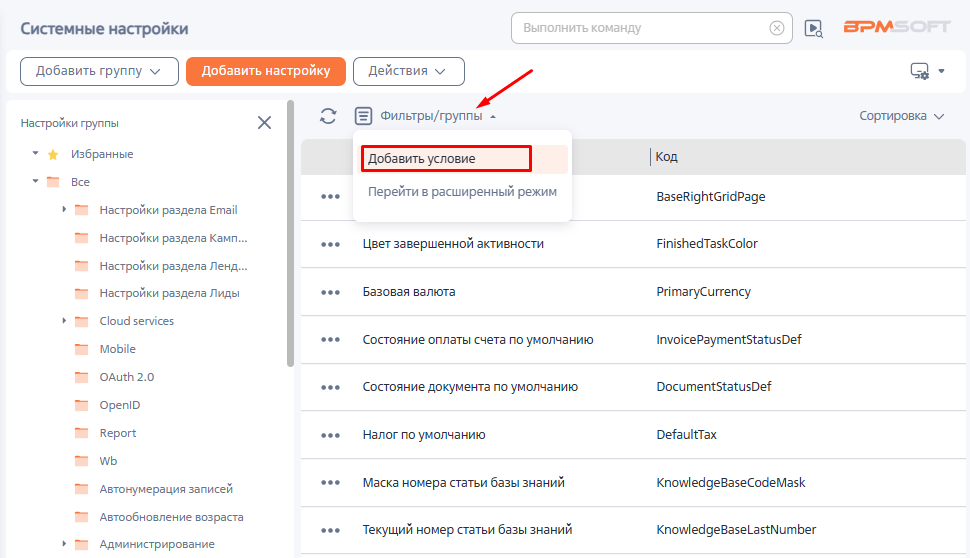
Task: Choose Добавить условие menu item
Action: 446,159
